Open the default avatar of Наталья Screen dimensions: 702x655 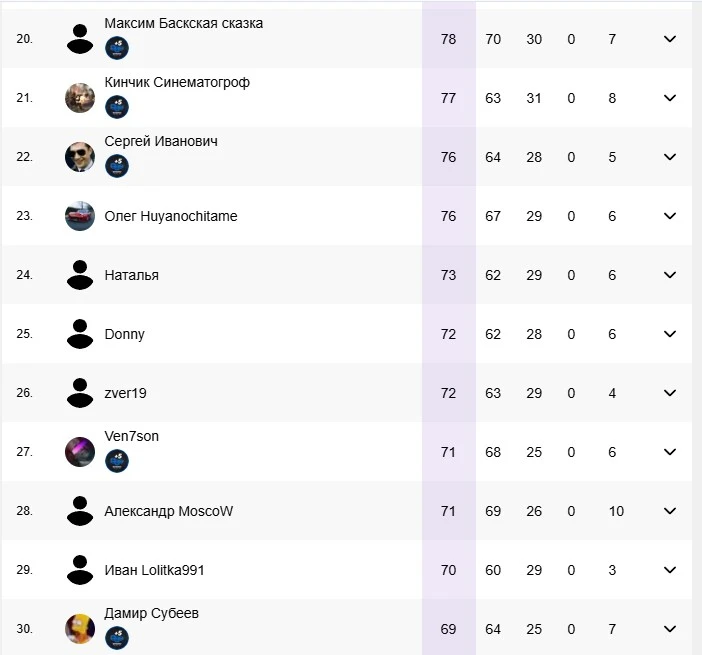point(80,275)
